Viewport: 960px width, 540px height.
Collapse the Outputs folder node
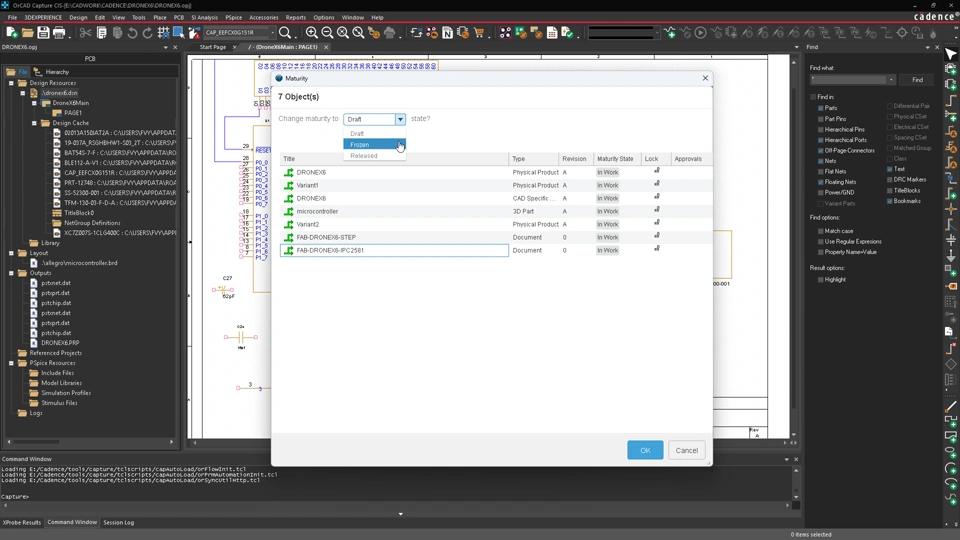11,273
